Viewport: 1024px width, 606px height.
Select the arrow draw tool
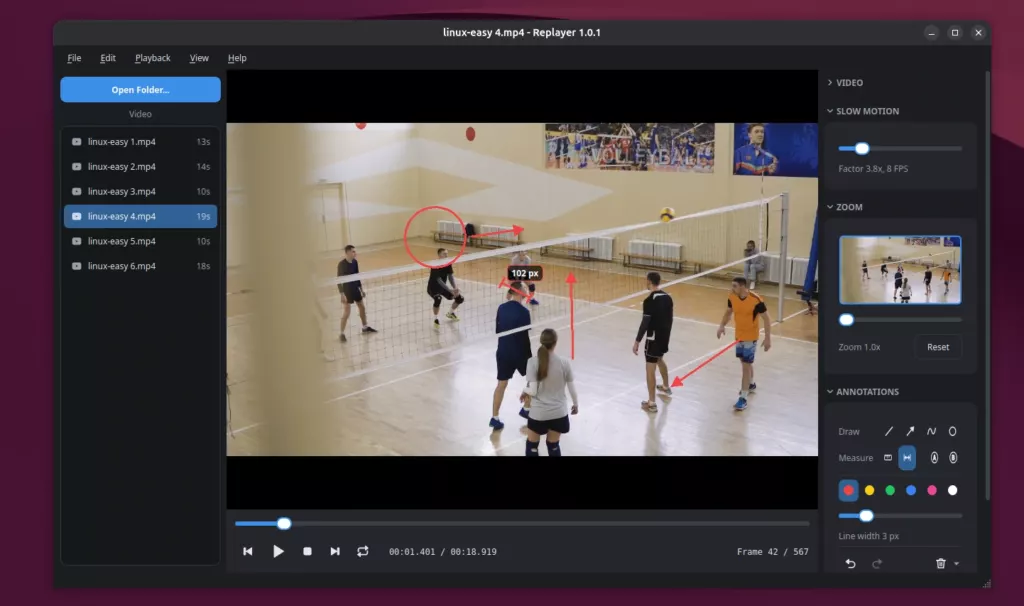click(x=910, y=431)
